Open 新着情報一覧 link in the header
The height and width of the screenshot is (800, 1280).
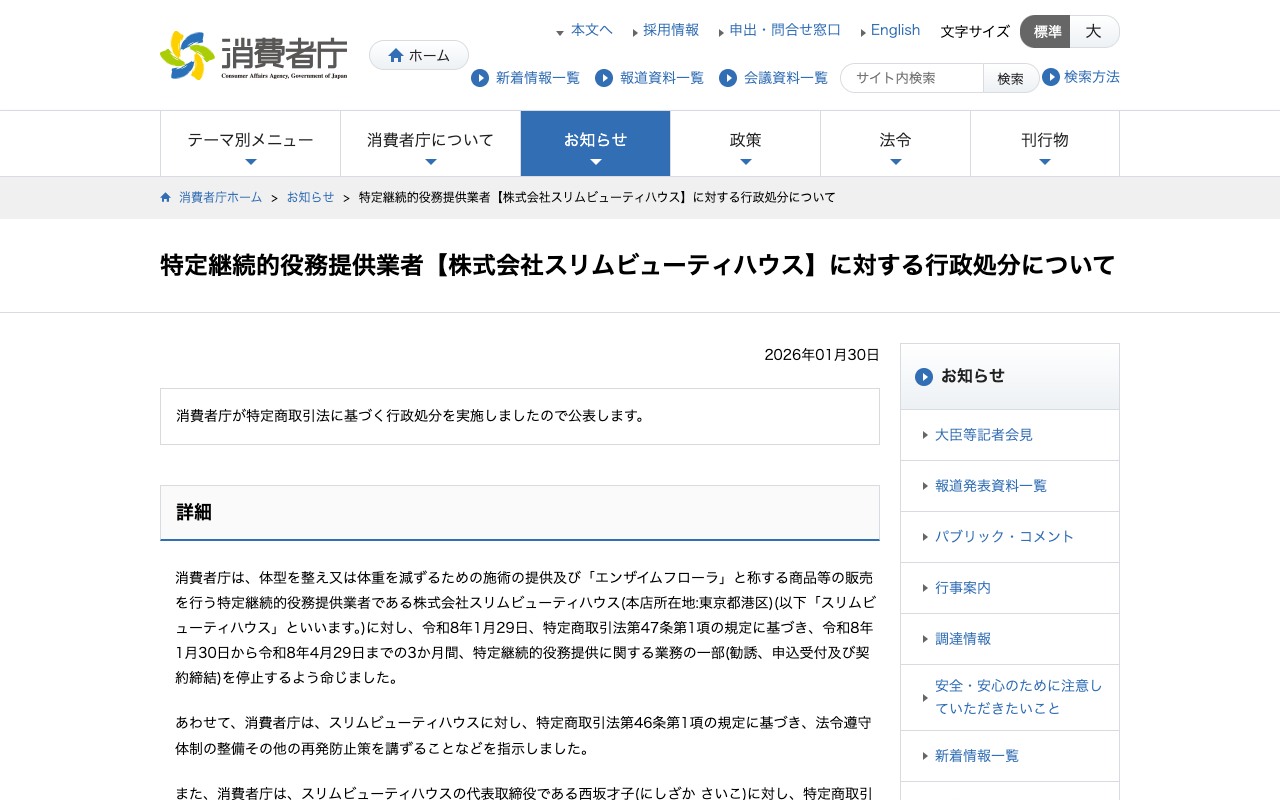click(538, 78)
